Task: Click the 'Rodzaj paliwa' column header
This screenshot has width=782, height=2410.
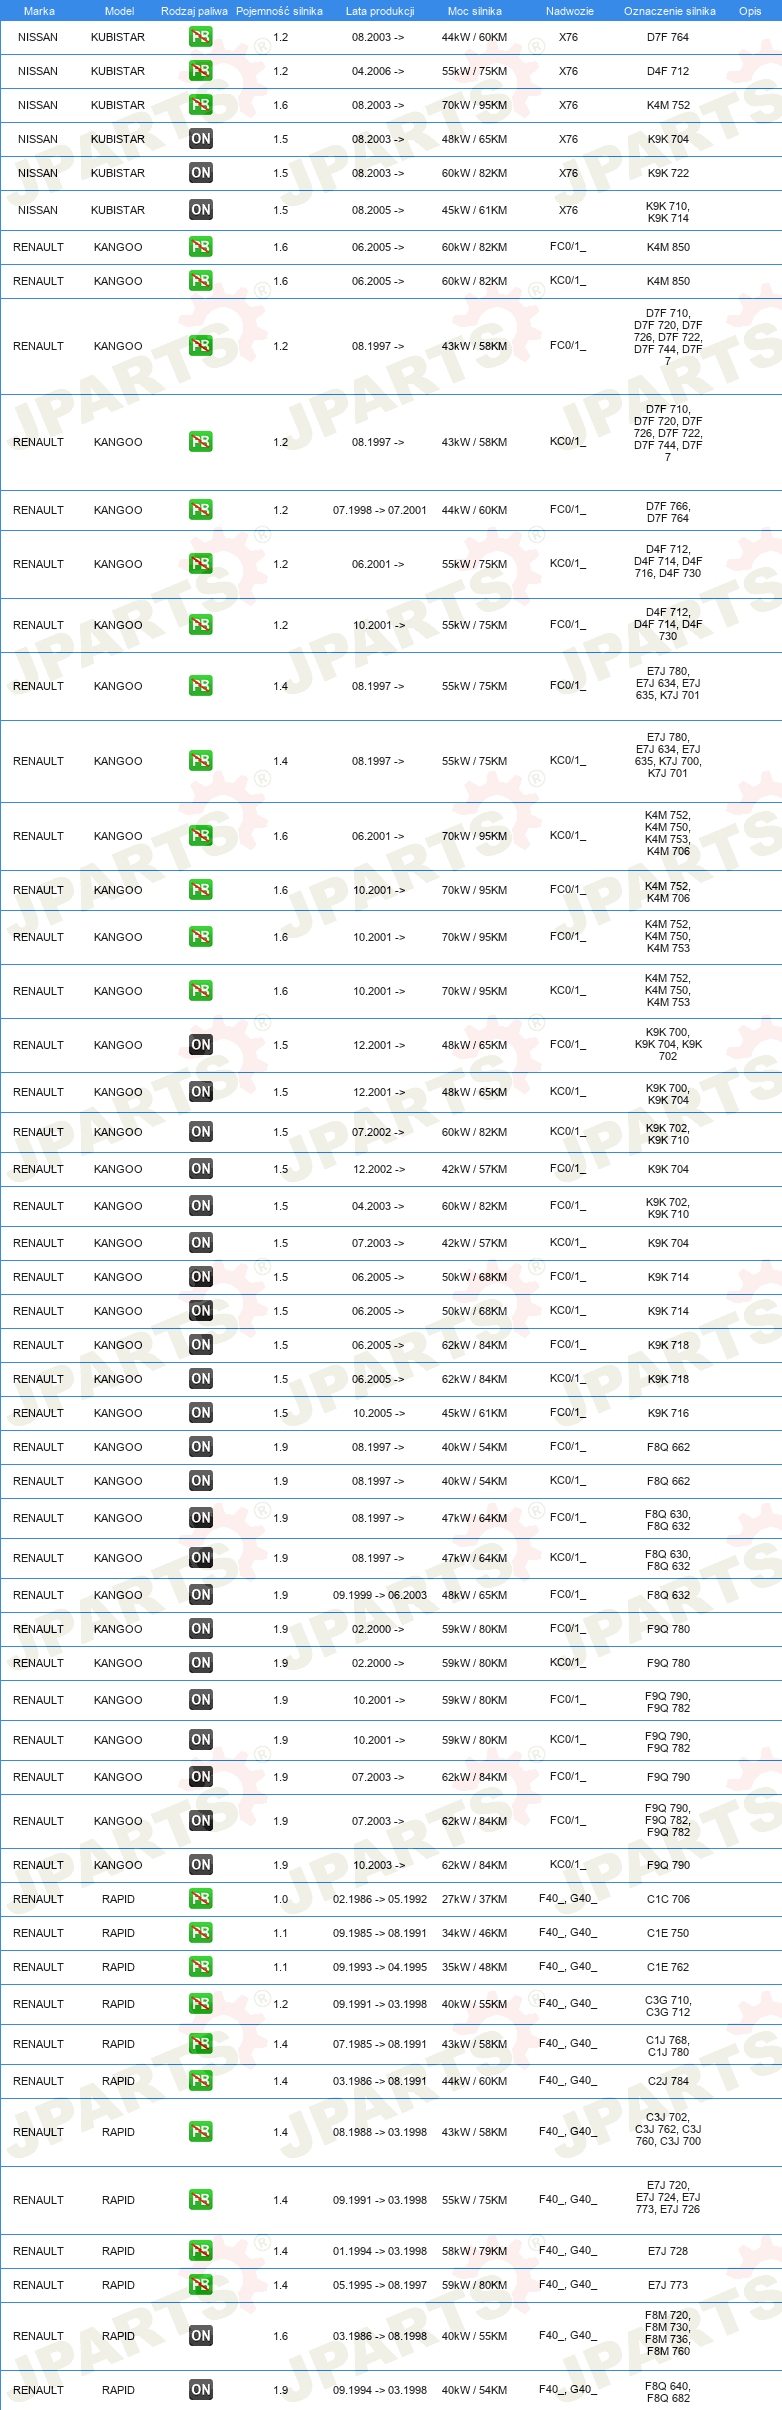Action: (x=194, y=11)
